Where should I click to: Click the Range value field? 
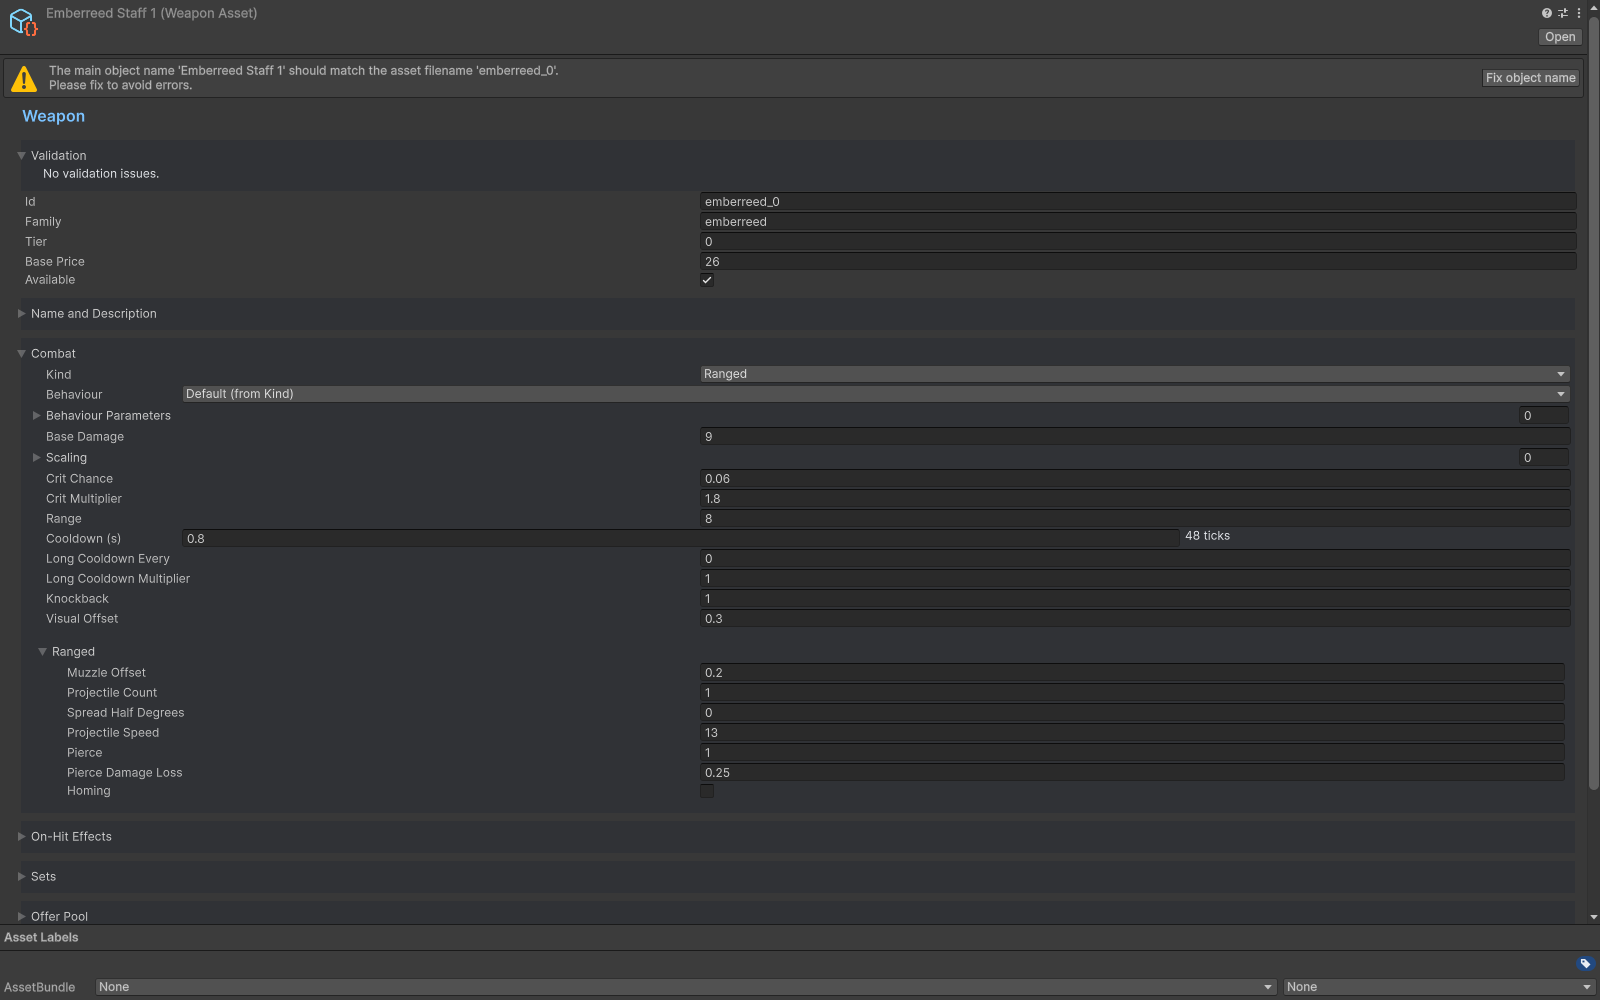(1134, 519)
